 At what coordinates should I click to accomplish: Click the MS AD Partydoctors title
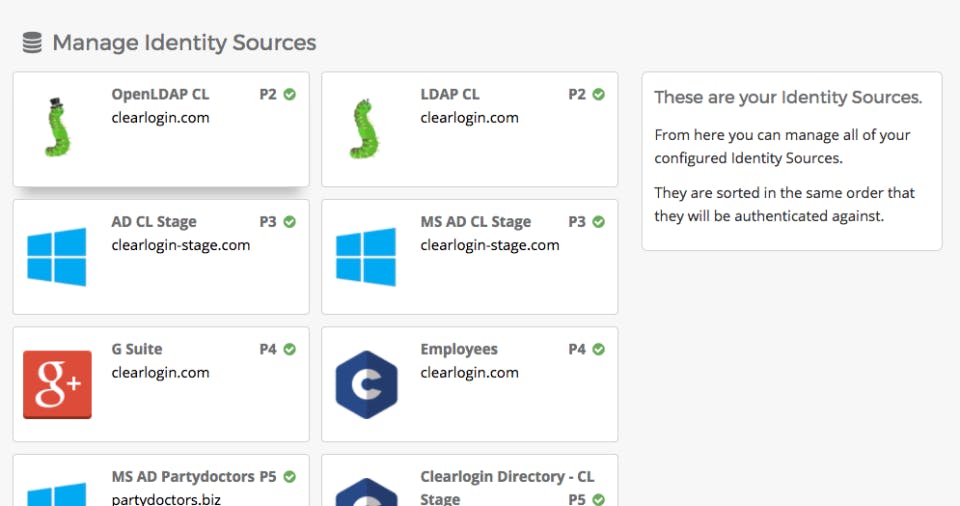pos(183,477)
